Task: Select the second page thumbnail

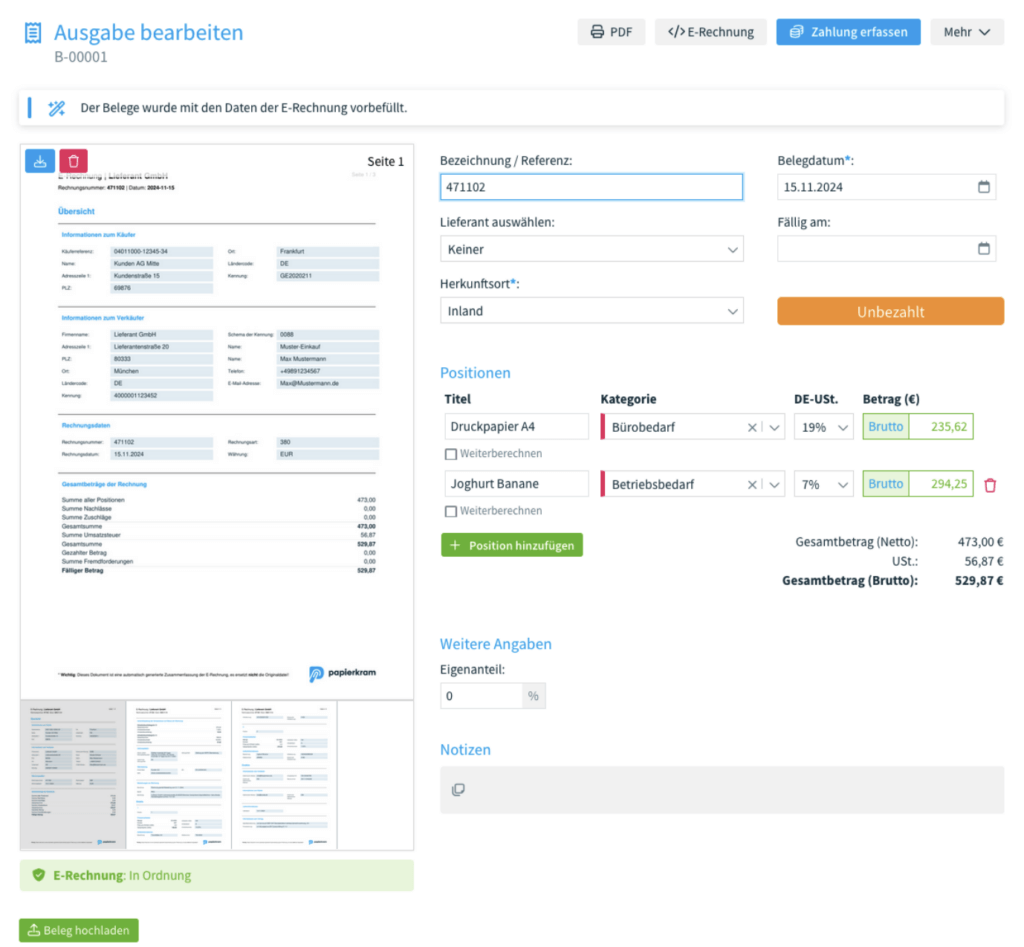Action: tap(178, 775)
